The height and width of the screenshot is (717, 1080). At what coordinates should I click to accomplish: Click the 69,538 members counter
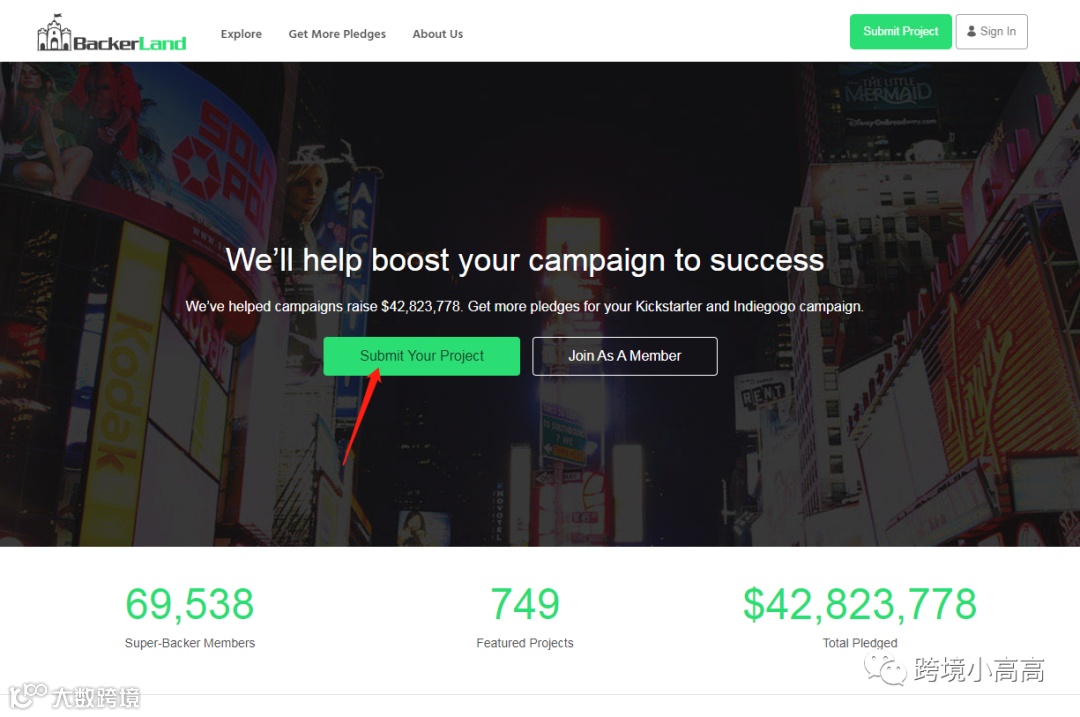[x=189, y=604]
